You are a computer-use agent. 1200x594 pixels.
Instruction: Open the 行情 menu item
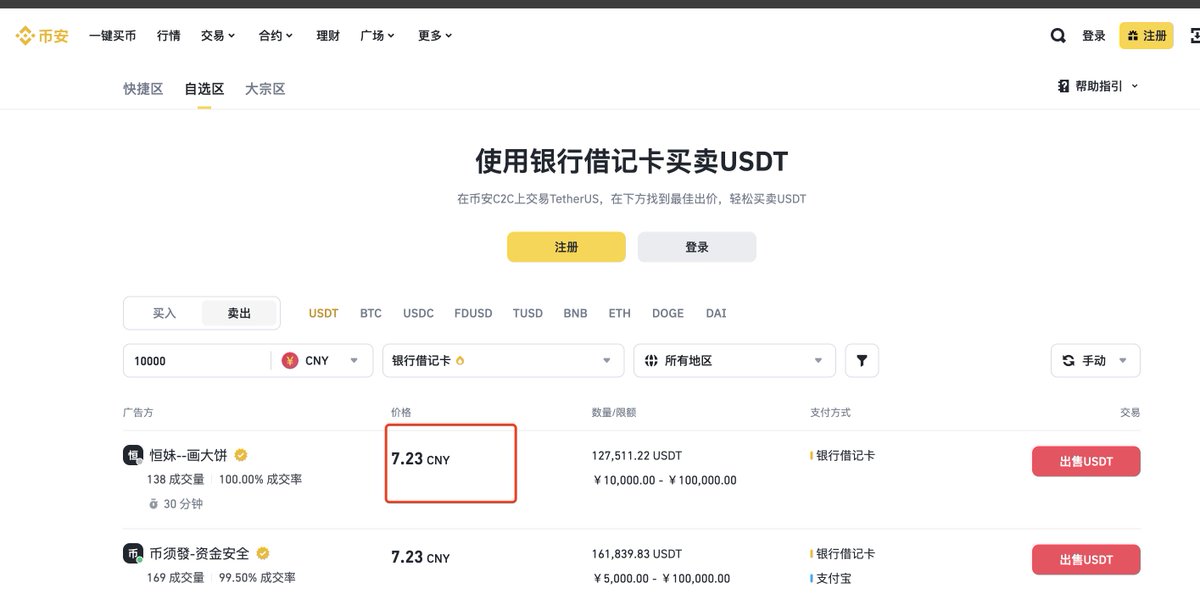pos(169,36)
